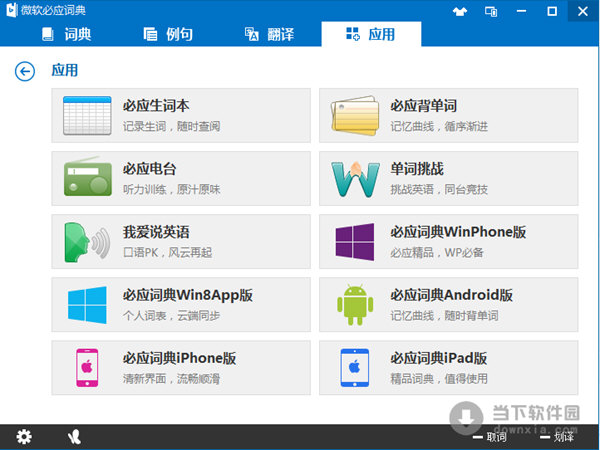Open 必应背单词 title text

pos(424,106)
